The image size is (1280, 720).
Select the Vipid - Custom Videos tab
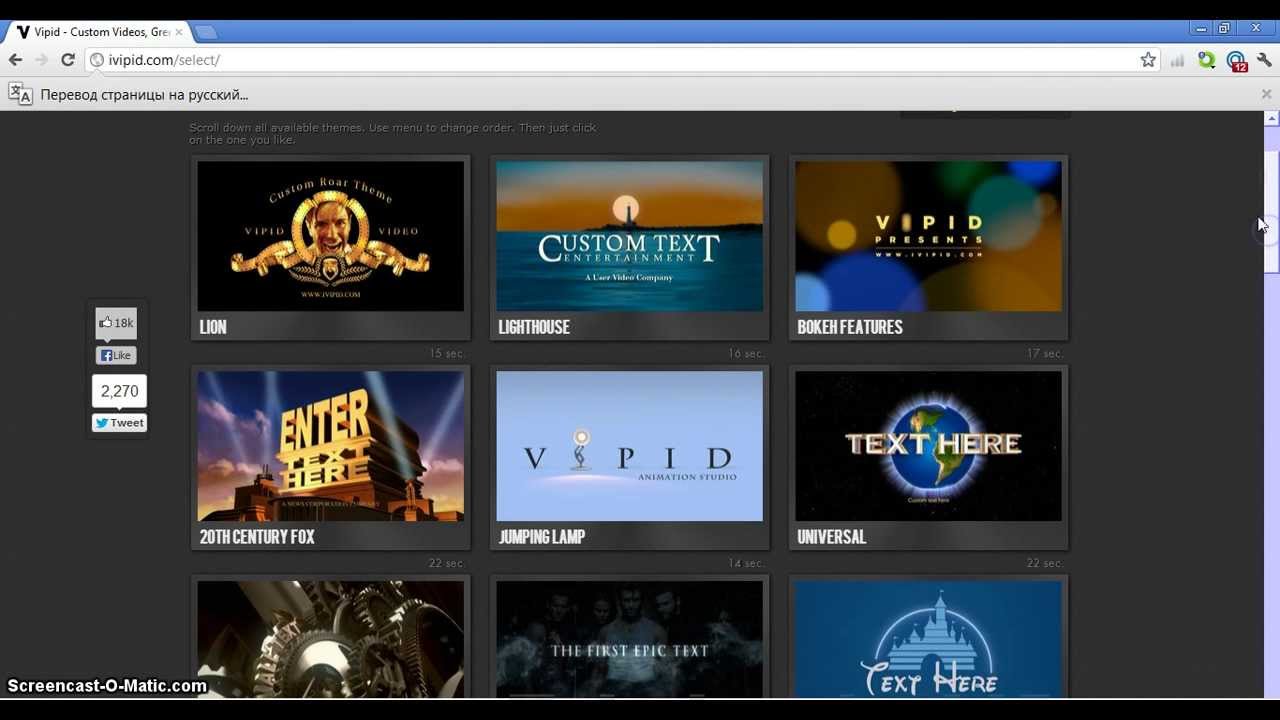pos(97,32)
